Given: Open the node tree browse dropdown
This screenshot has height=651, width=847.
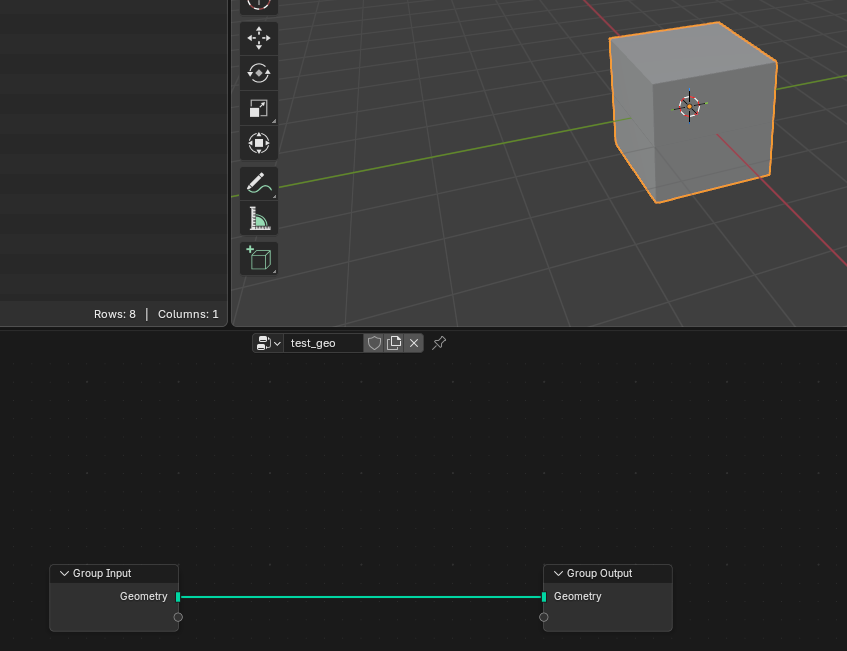Looking at the screenshot, I should tap(268, 343).
